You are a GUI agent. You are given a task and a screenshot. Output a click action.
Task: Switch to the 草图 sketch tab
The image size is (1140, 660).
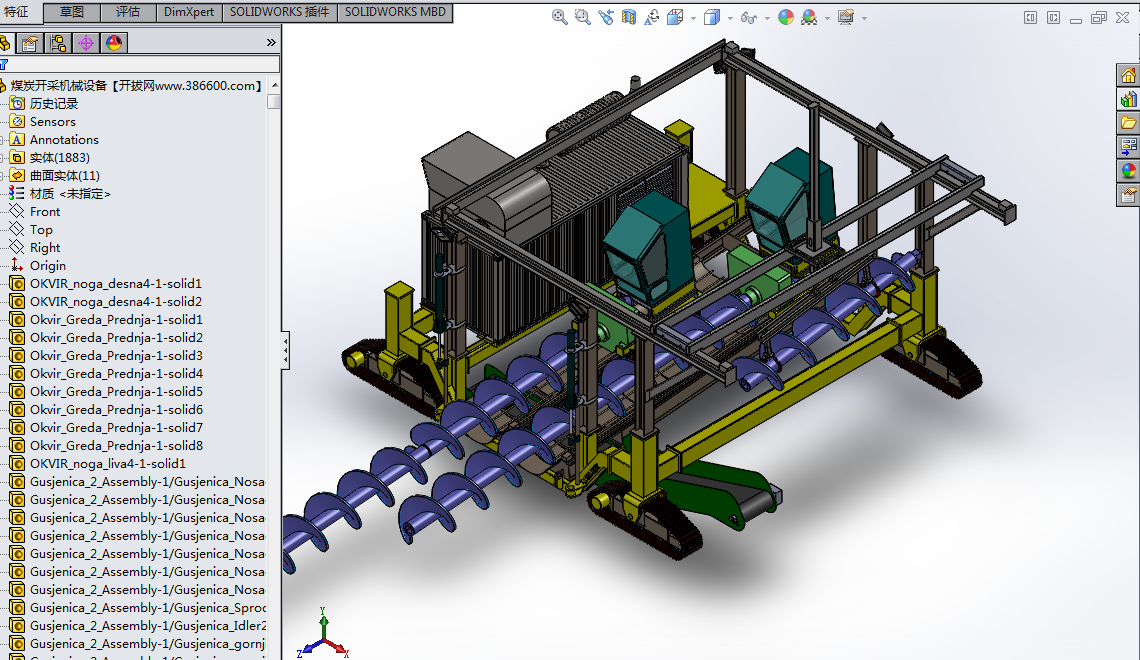coord(72,12)
